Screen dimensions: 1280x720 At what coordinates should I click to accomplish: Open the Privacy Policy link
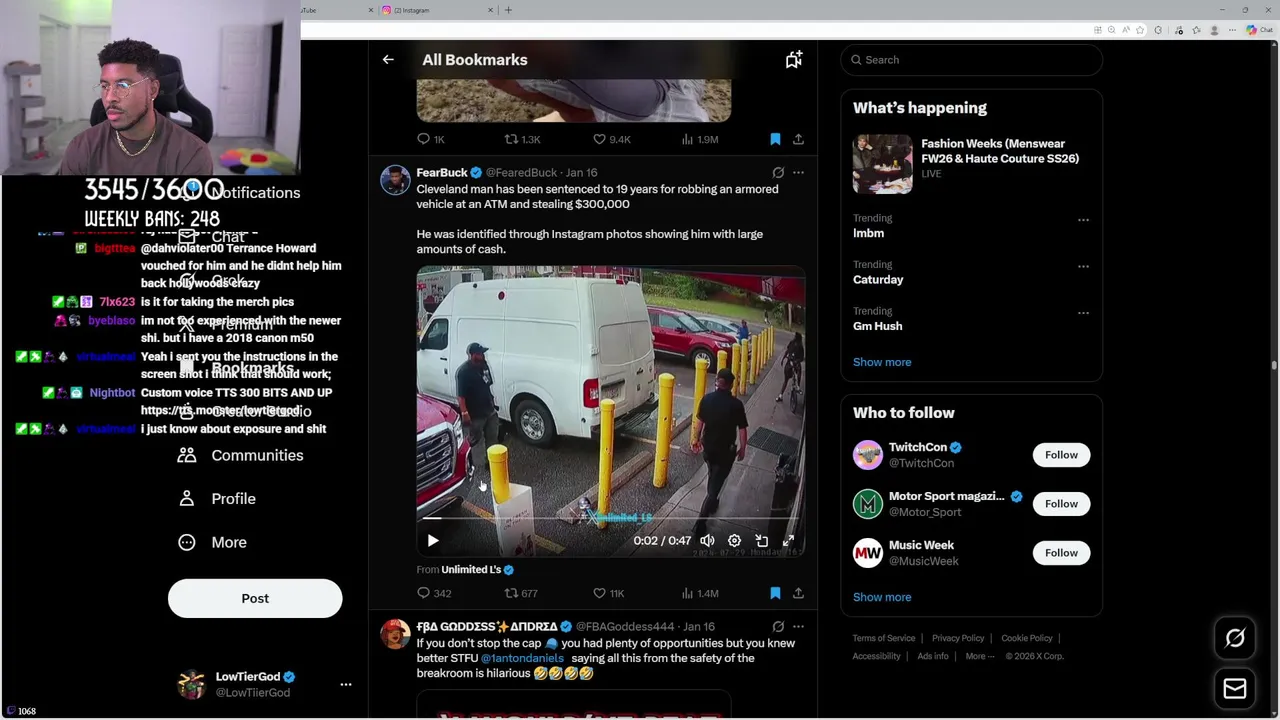(x=958, y=638)
